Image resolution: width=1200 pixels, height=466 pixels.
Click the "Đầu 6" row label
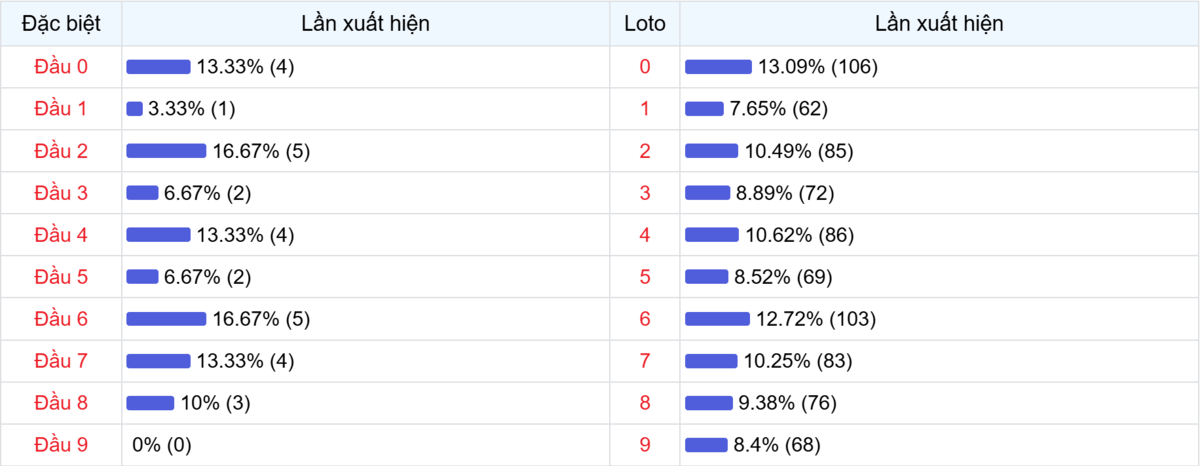point(61,319)
